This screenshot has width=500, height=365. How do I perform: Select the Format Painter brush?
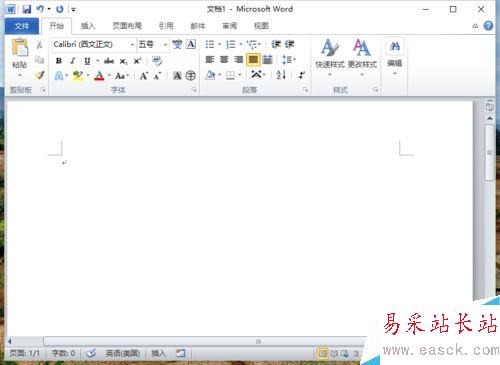pos(40,75)
